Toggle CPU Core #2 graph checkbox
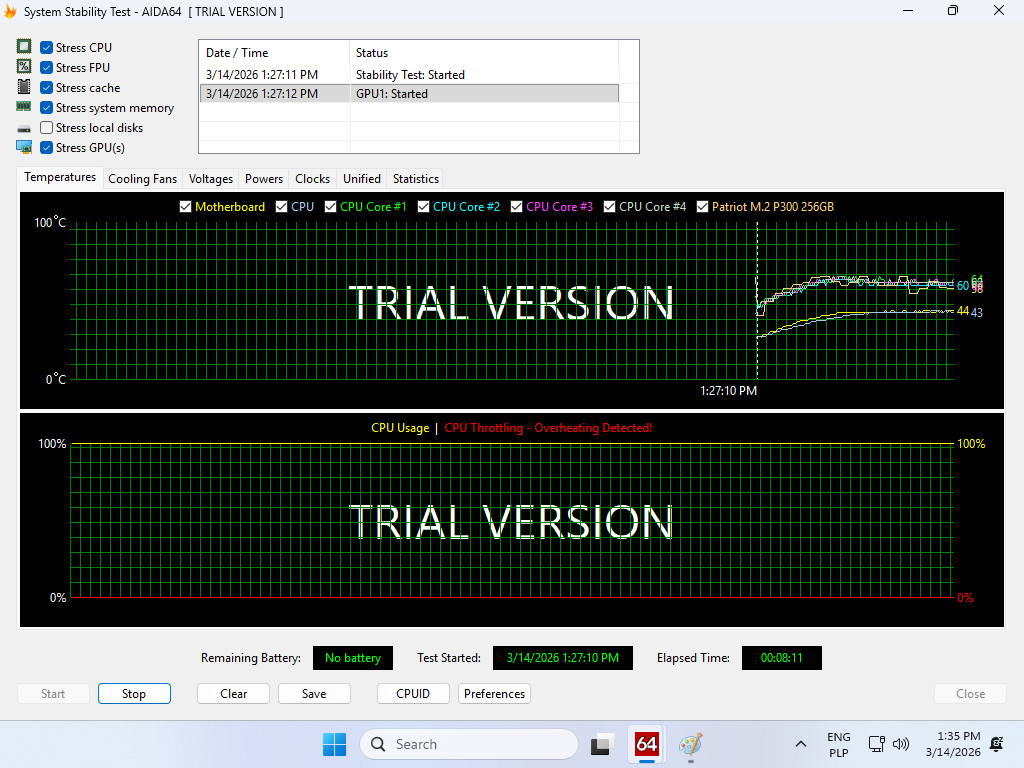The height and width of the screenshot is (768, 1024). click(x=423, y=206)
